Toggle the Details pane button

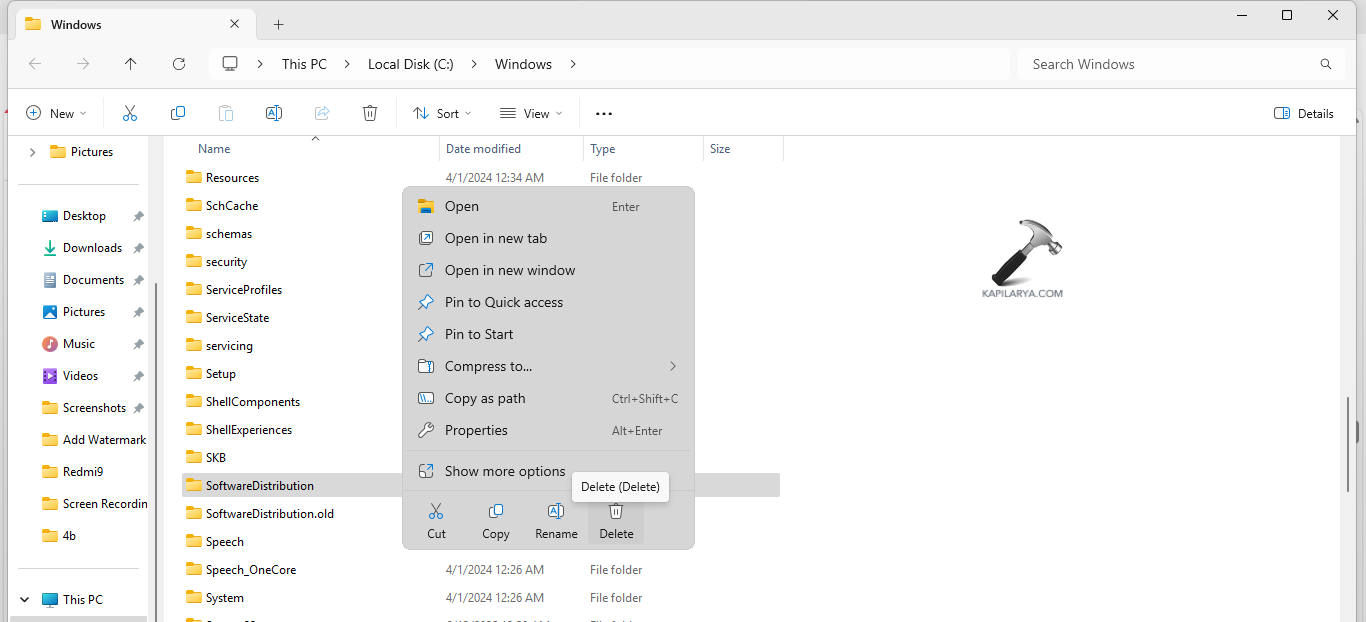tap(1303, 113)
